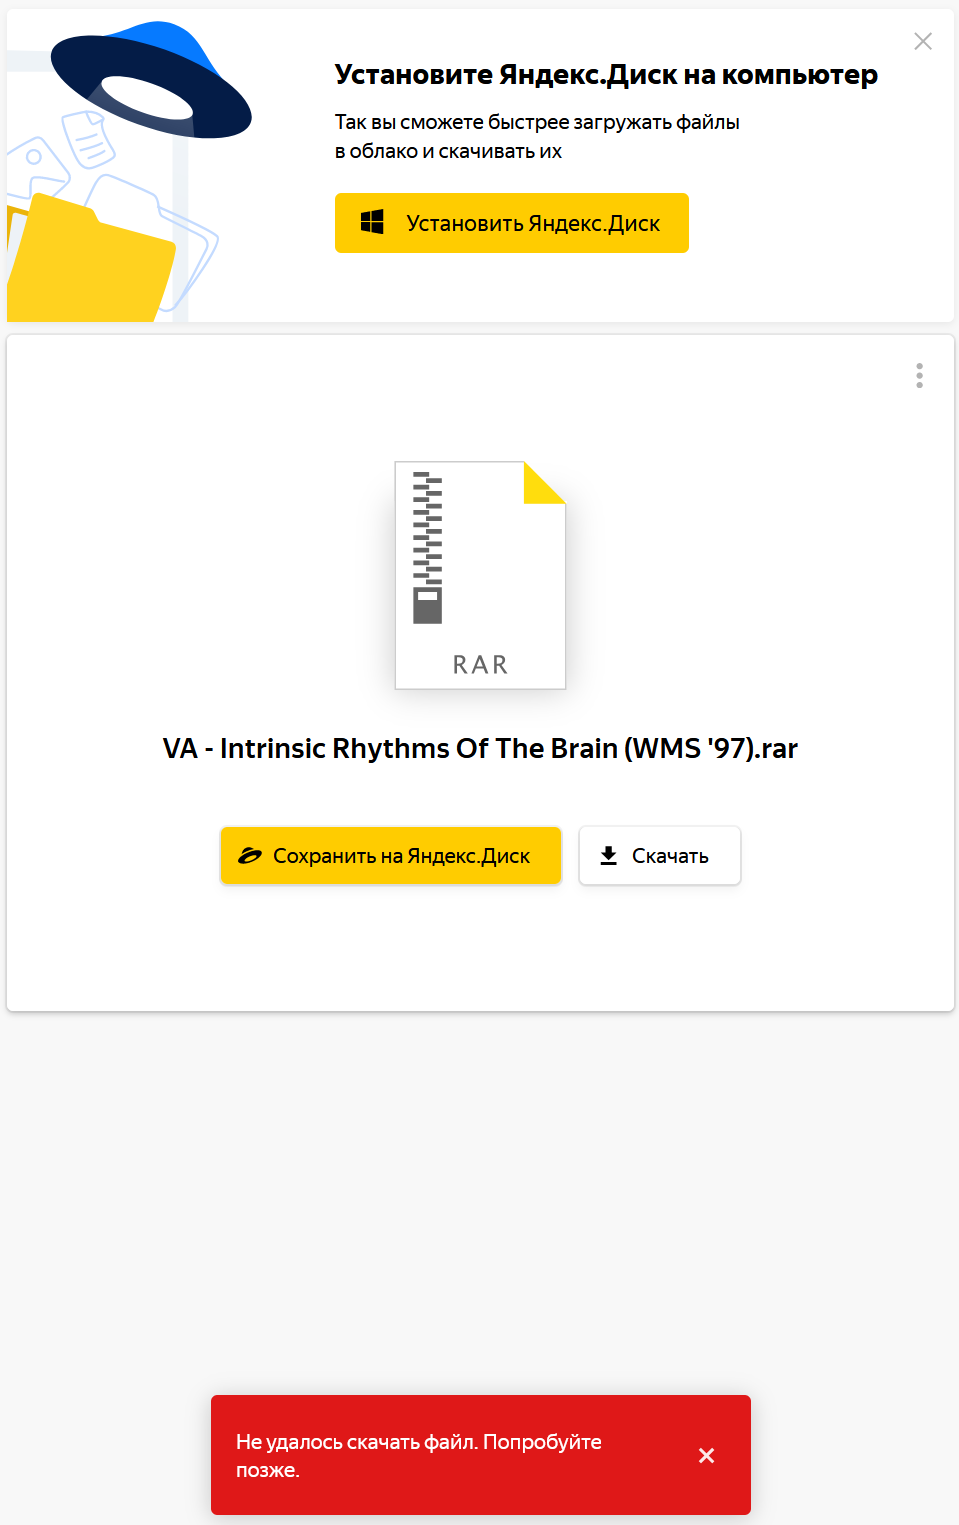Screen dimensions: 959x1525
Task: Select the file name Intrinsic Rhythms Of The Brain
Action: tap(480, 749)
